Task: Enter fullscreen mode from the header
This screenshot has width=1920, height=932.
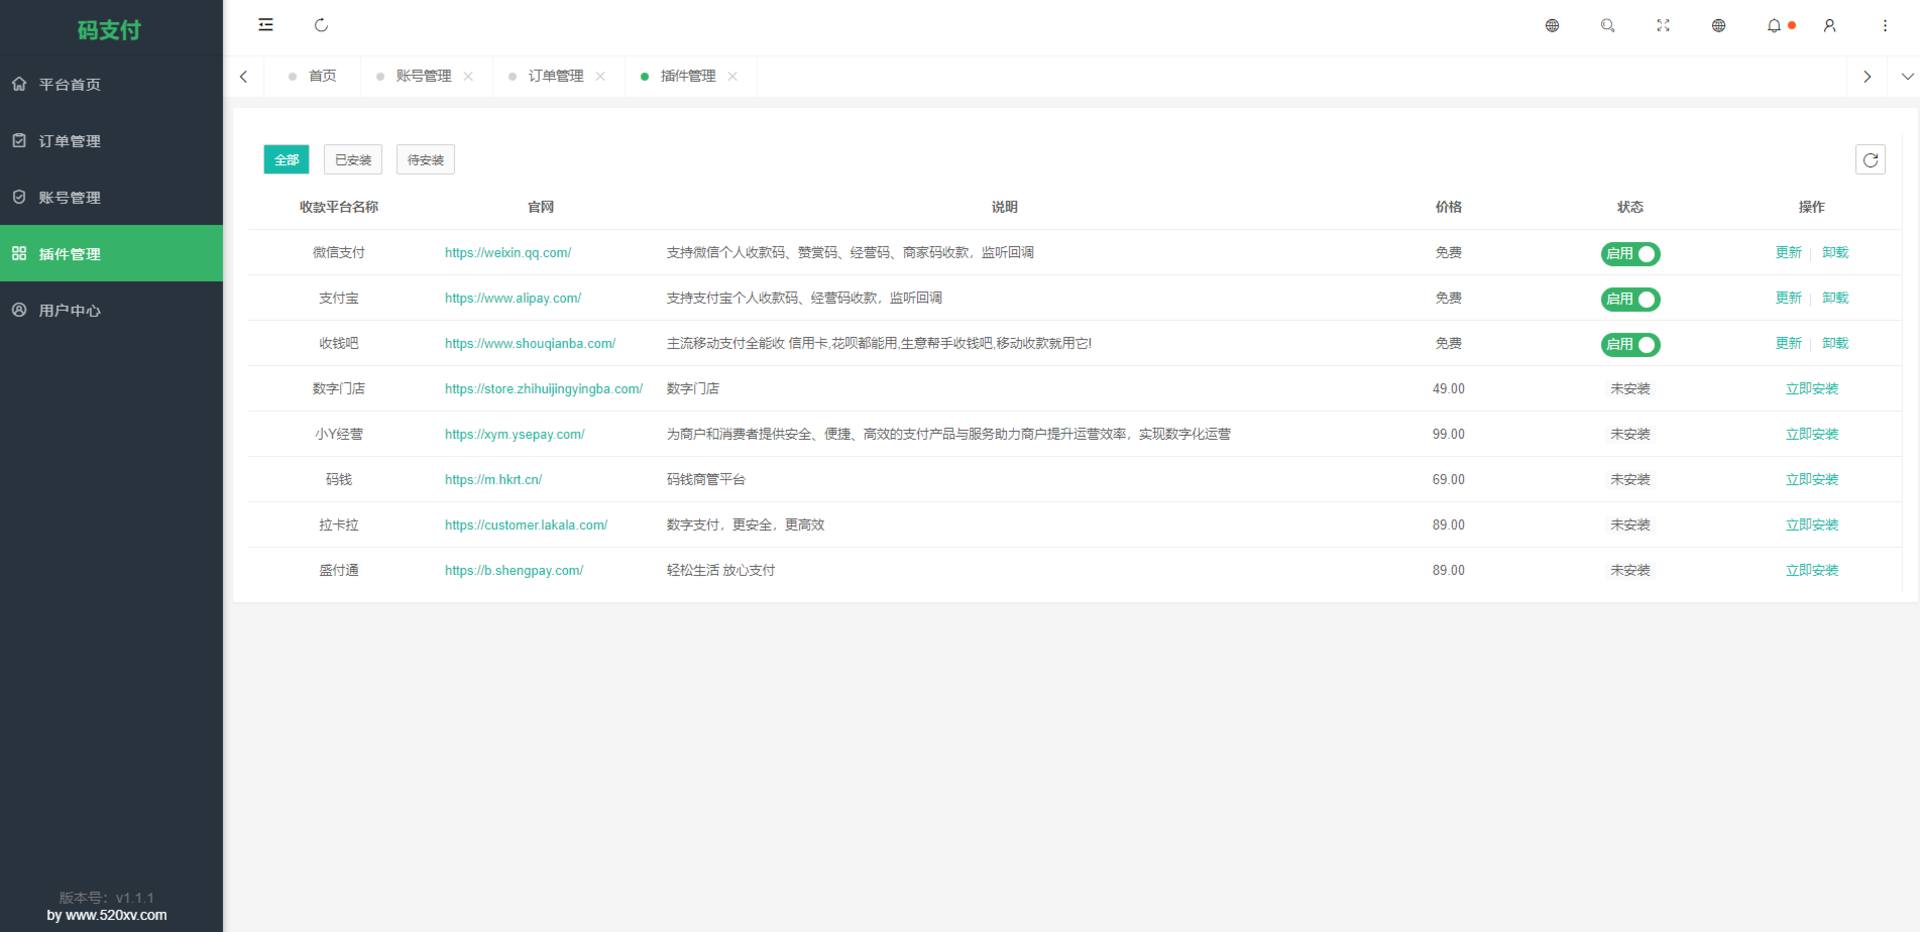Action: click(1663, 25)
